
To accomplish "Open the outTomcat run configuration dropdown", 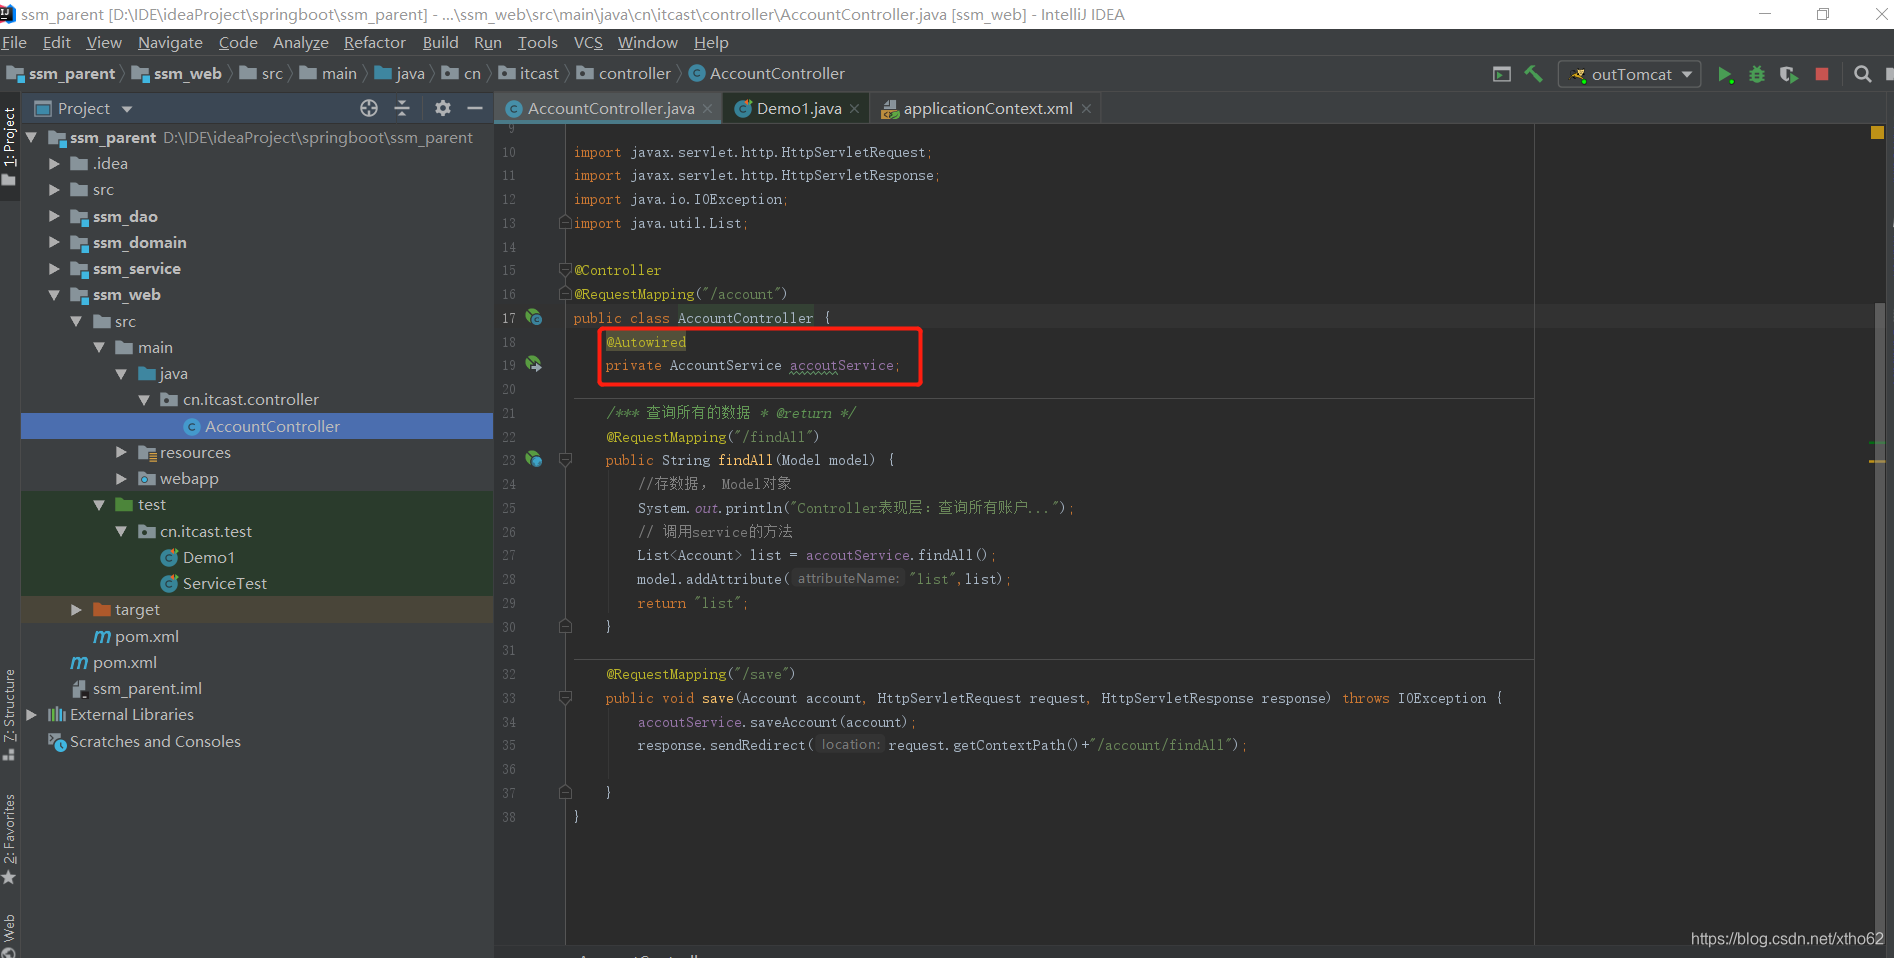I will point(1630,75).
